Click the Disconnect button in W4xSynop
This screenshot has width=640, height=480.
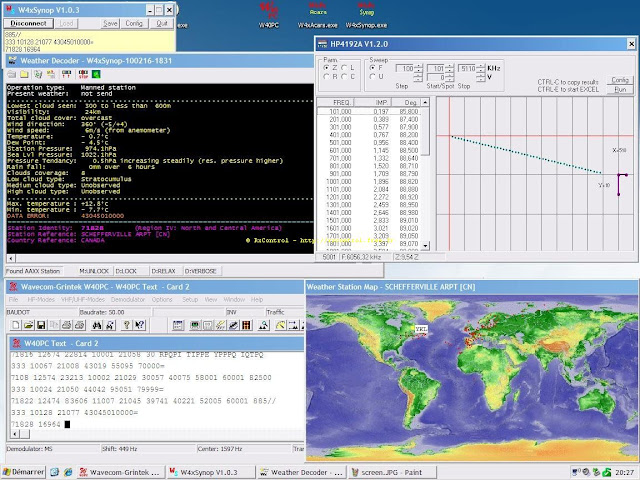pos(28,23)
